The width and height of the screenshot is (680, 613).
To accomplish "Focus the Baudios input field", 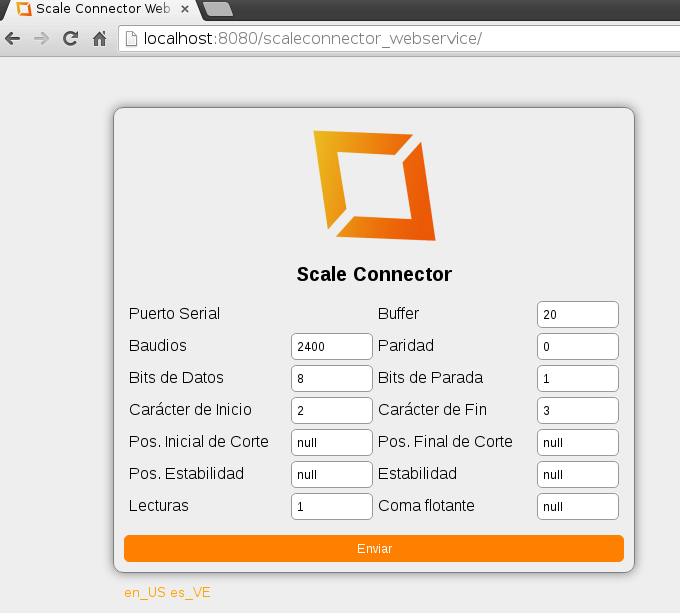I will pos(331,346).
